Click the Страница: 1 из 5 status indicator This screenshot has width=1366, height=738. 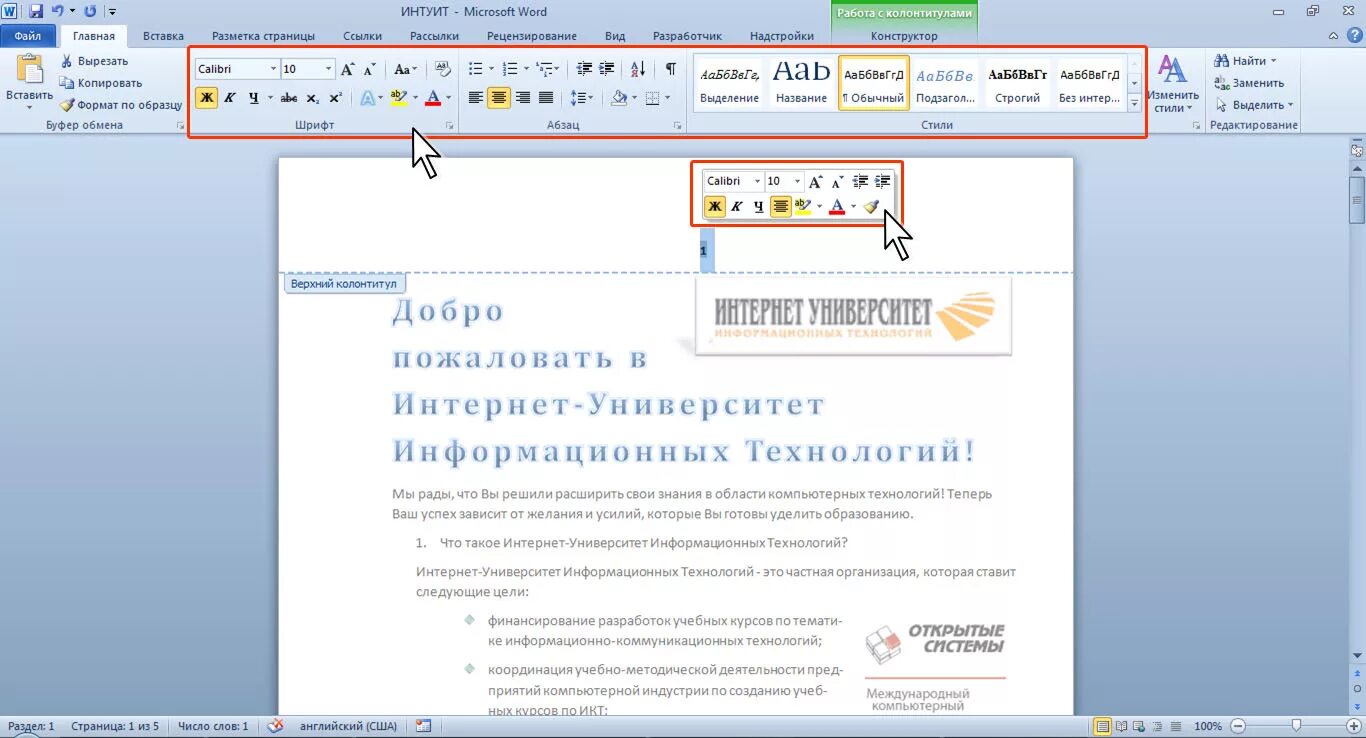point(117,726)
